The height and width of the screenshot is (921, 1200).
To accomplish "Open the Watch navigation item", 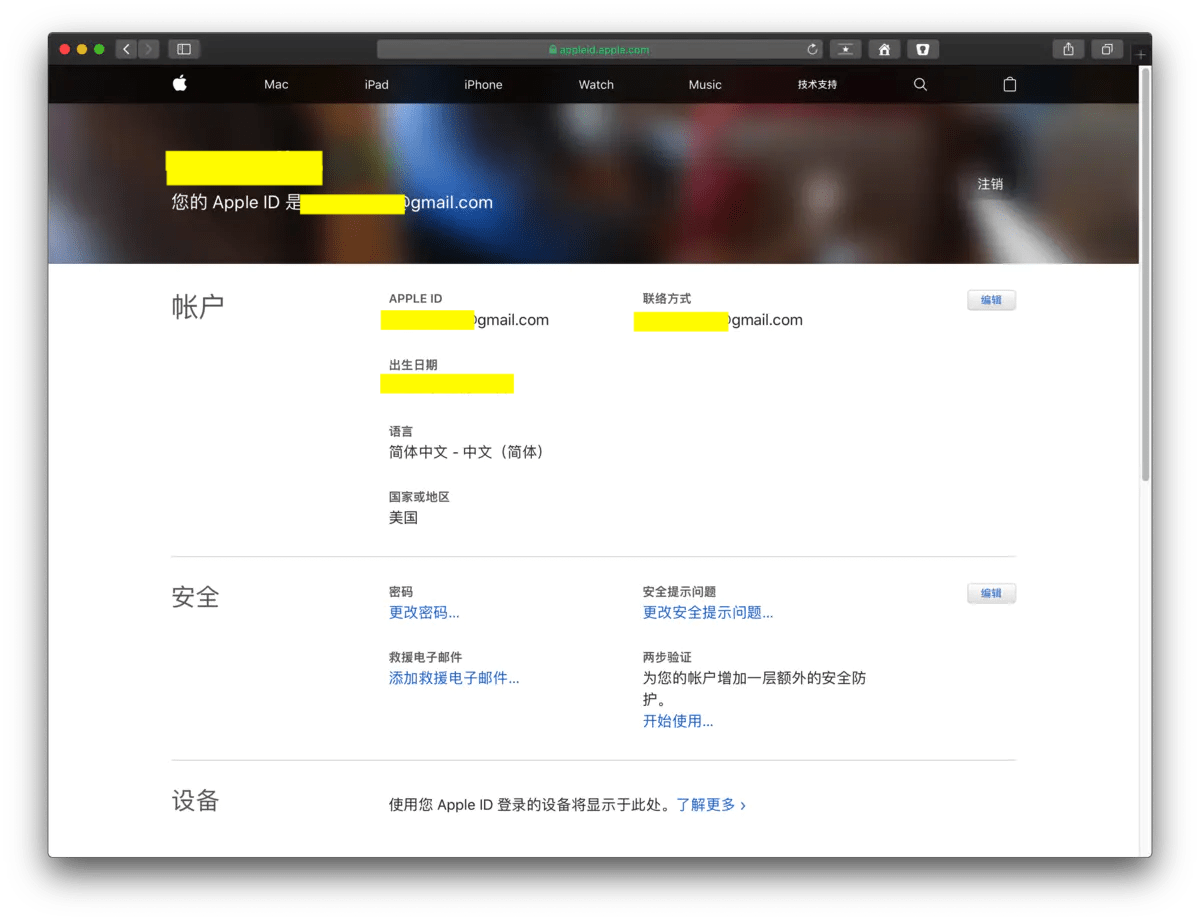I will coord(596,85).
